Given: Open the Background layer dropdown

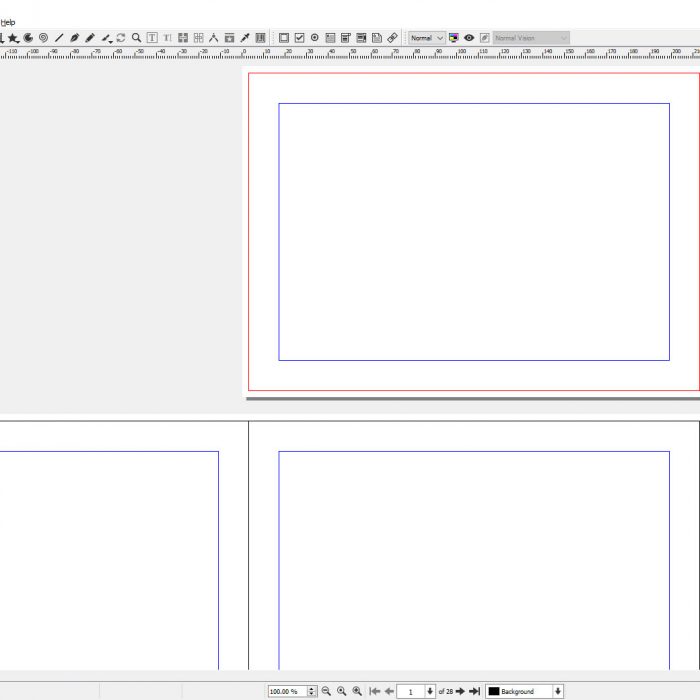Looking at the screenshot, I should (x=557, y=691).
